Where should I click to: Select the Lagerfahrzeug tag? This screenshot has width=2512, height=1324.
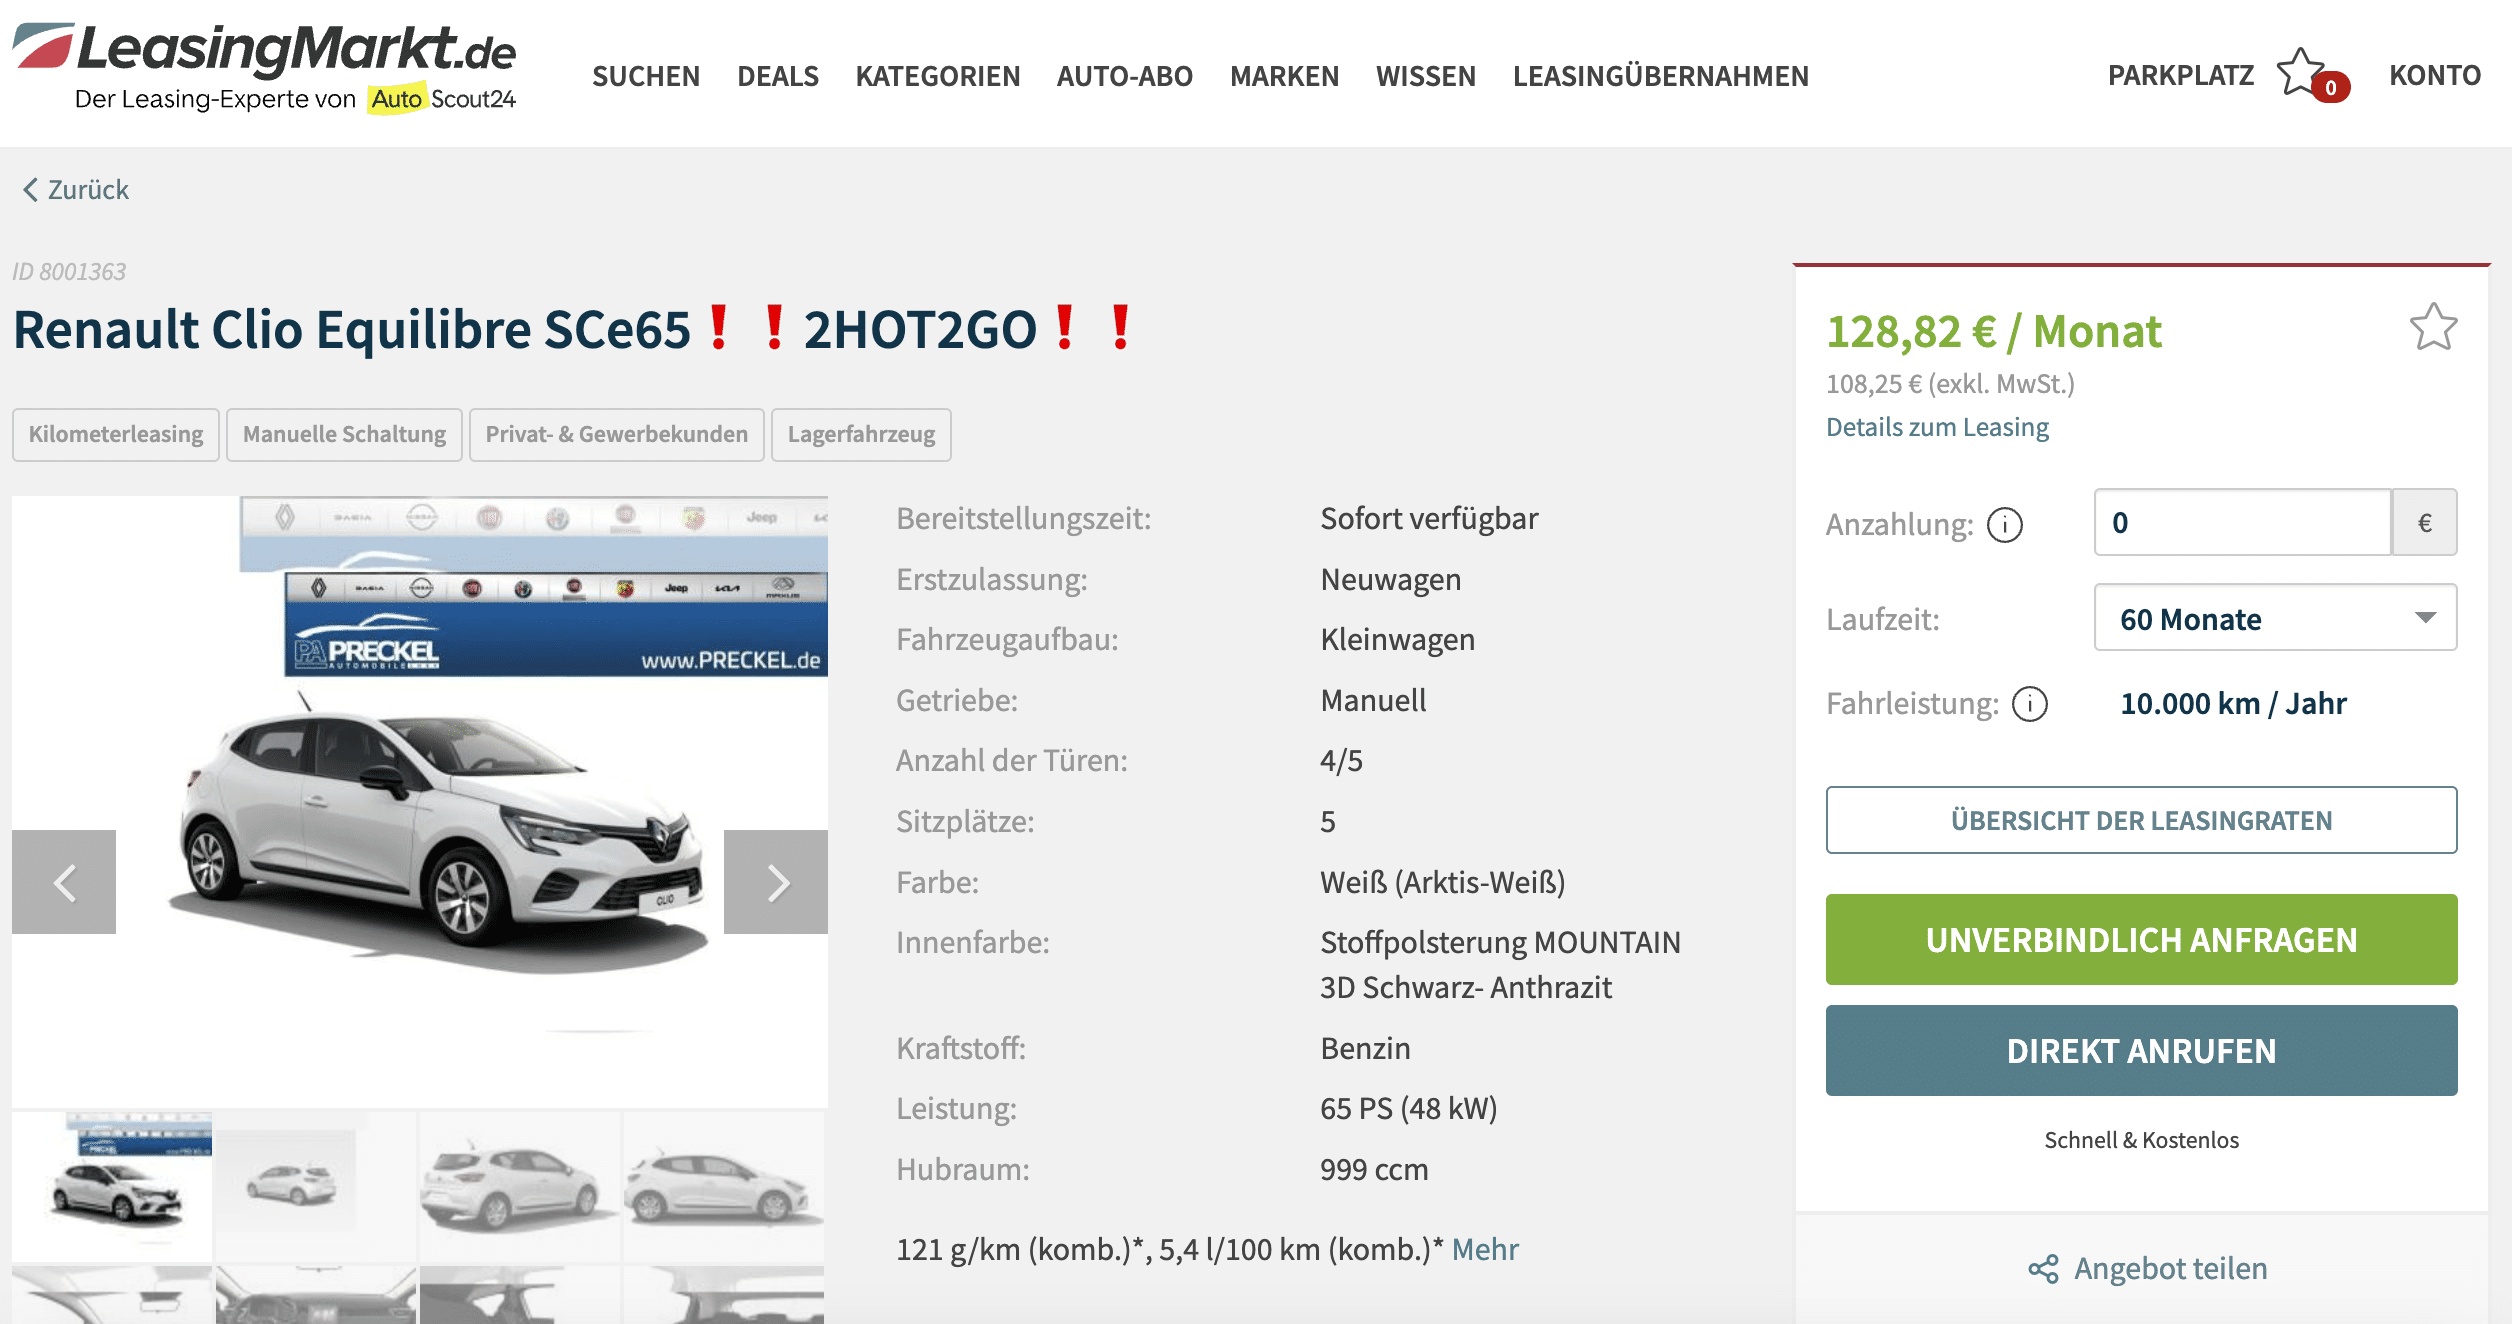tap(861, 434)
